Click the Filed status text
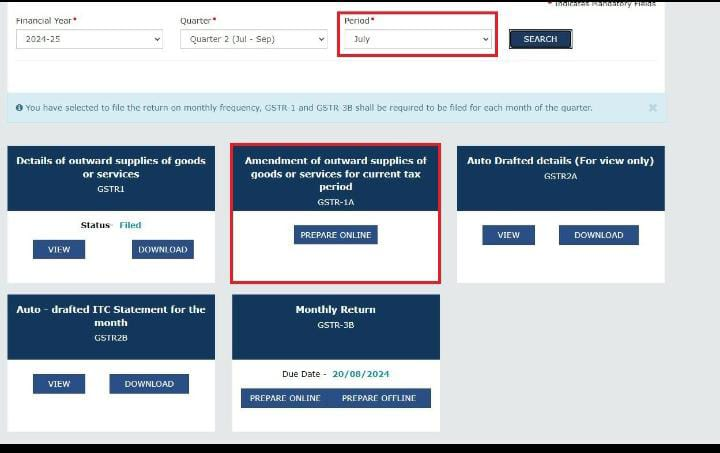The height and width of the screenshot is (453, 720). [130, 225]
